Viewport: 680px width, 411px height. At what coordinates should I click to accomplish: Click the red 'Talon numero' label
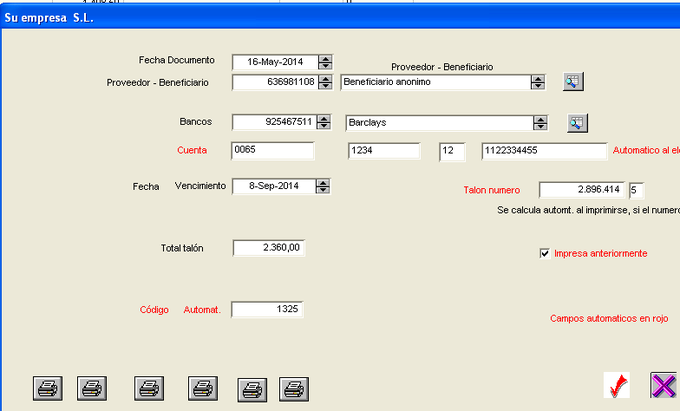[492, 190]
